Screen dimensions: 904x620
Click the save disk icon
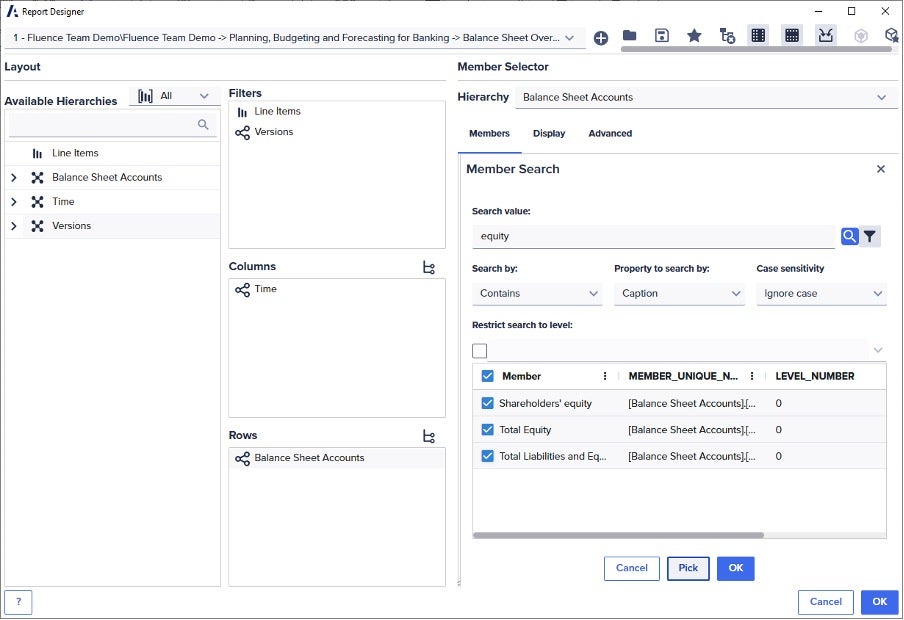[662, 36]
